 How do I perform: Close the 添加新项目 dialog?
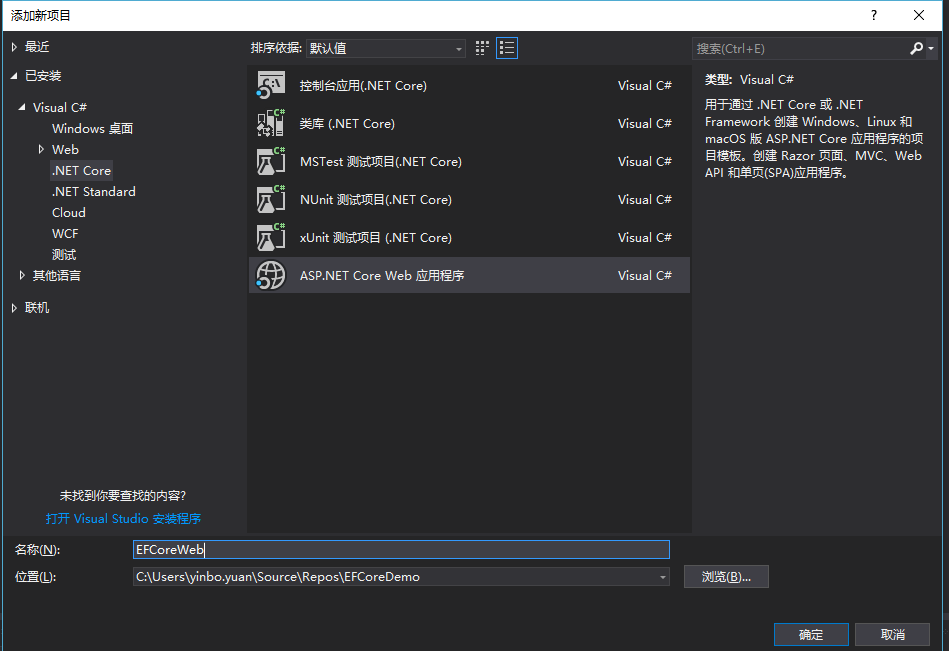(x=919, y=15)
